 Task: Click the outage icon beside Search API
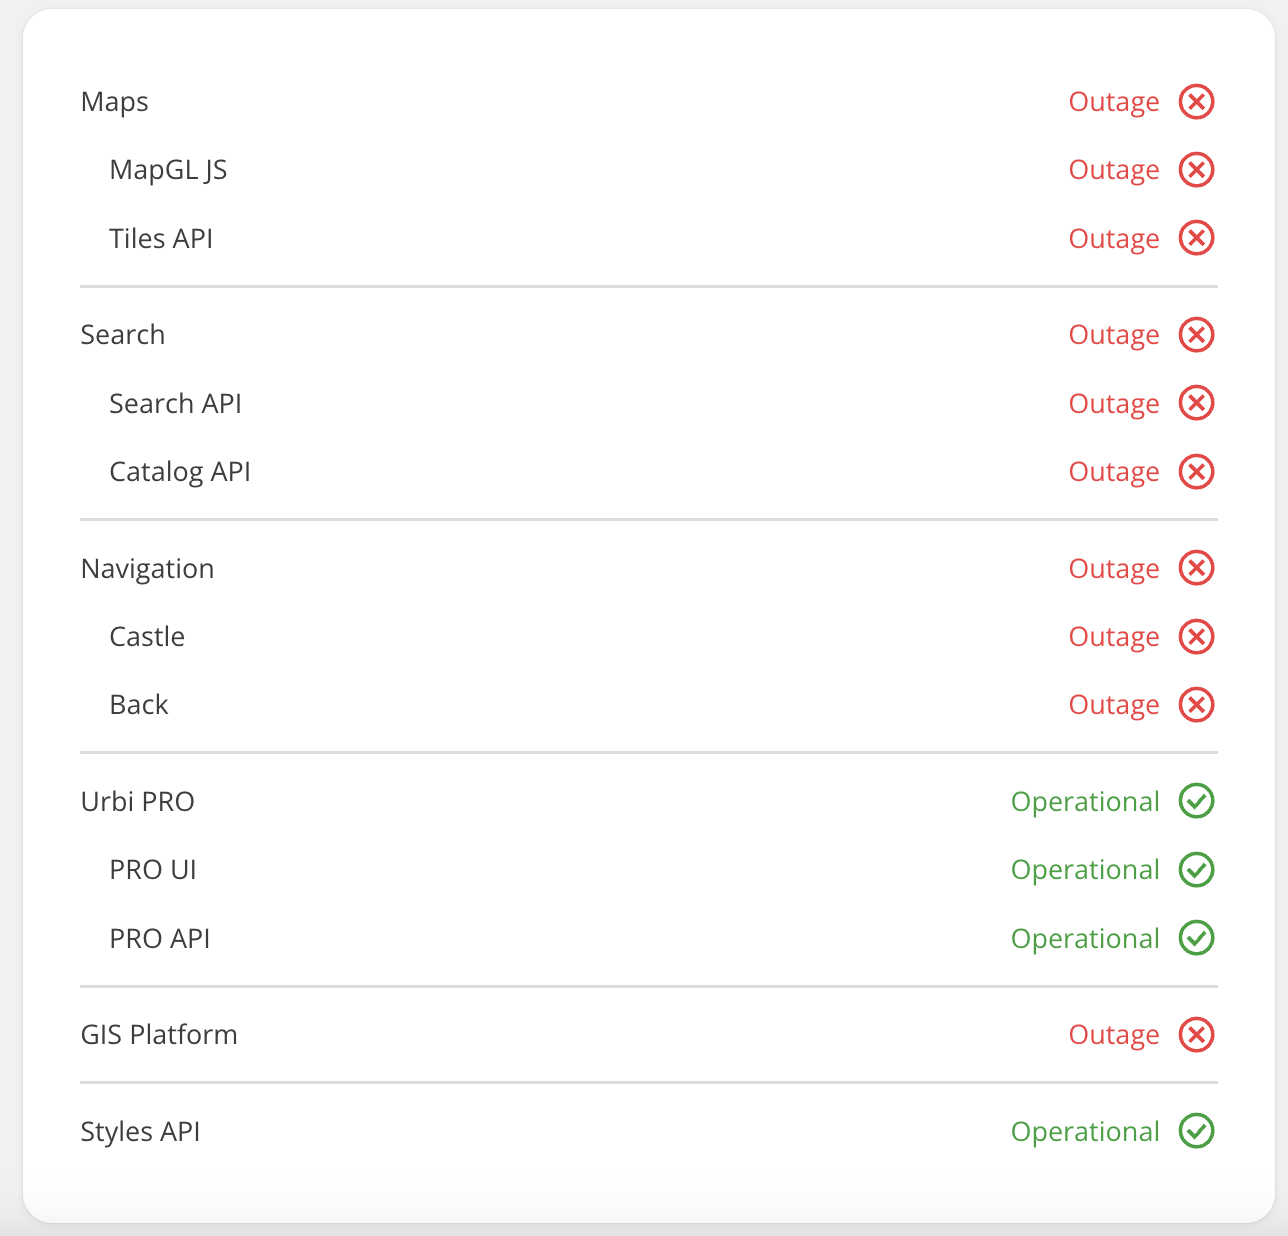coord(1196,403)
